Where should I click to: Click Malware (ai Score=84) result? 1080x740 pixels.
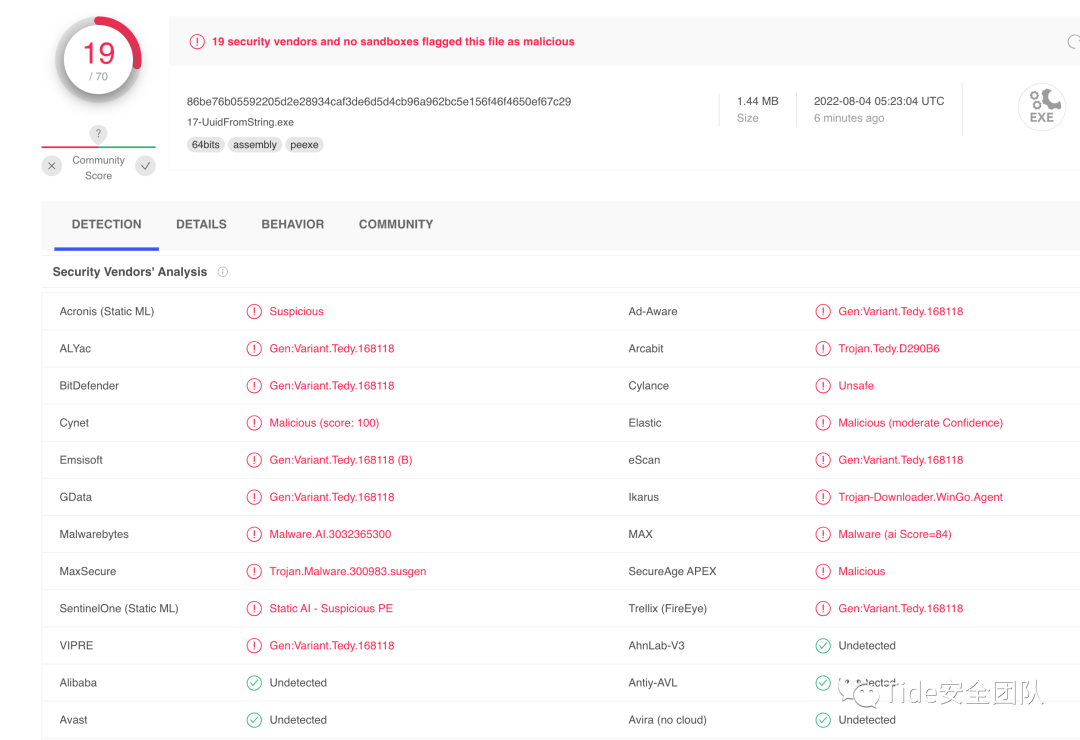coord(895,534)
